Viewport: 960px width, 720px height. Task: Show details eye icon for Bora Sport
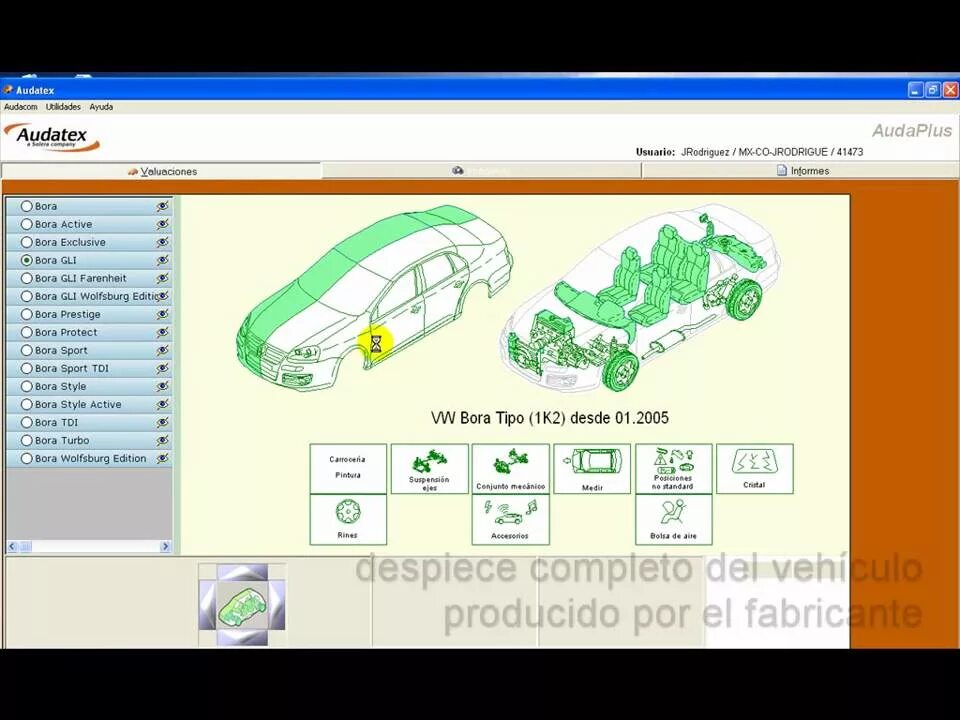[x=162, y=350]
